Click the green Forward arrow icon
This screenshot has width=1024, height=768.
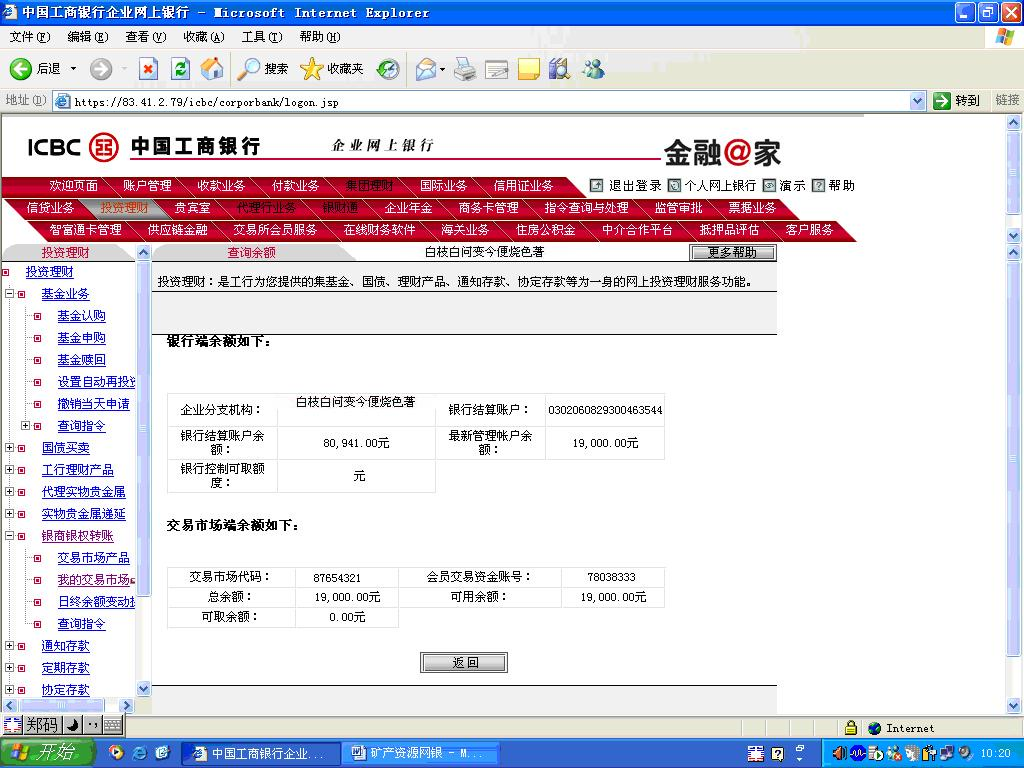pyautogui.click(x=101, y=69)
